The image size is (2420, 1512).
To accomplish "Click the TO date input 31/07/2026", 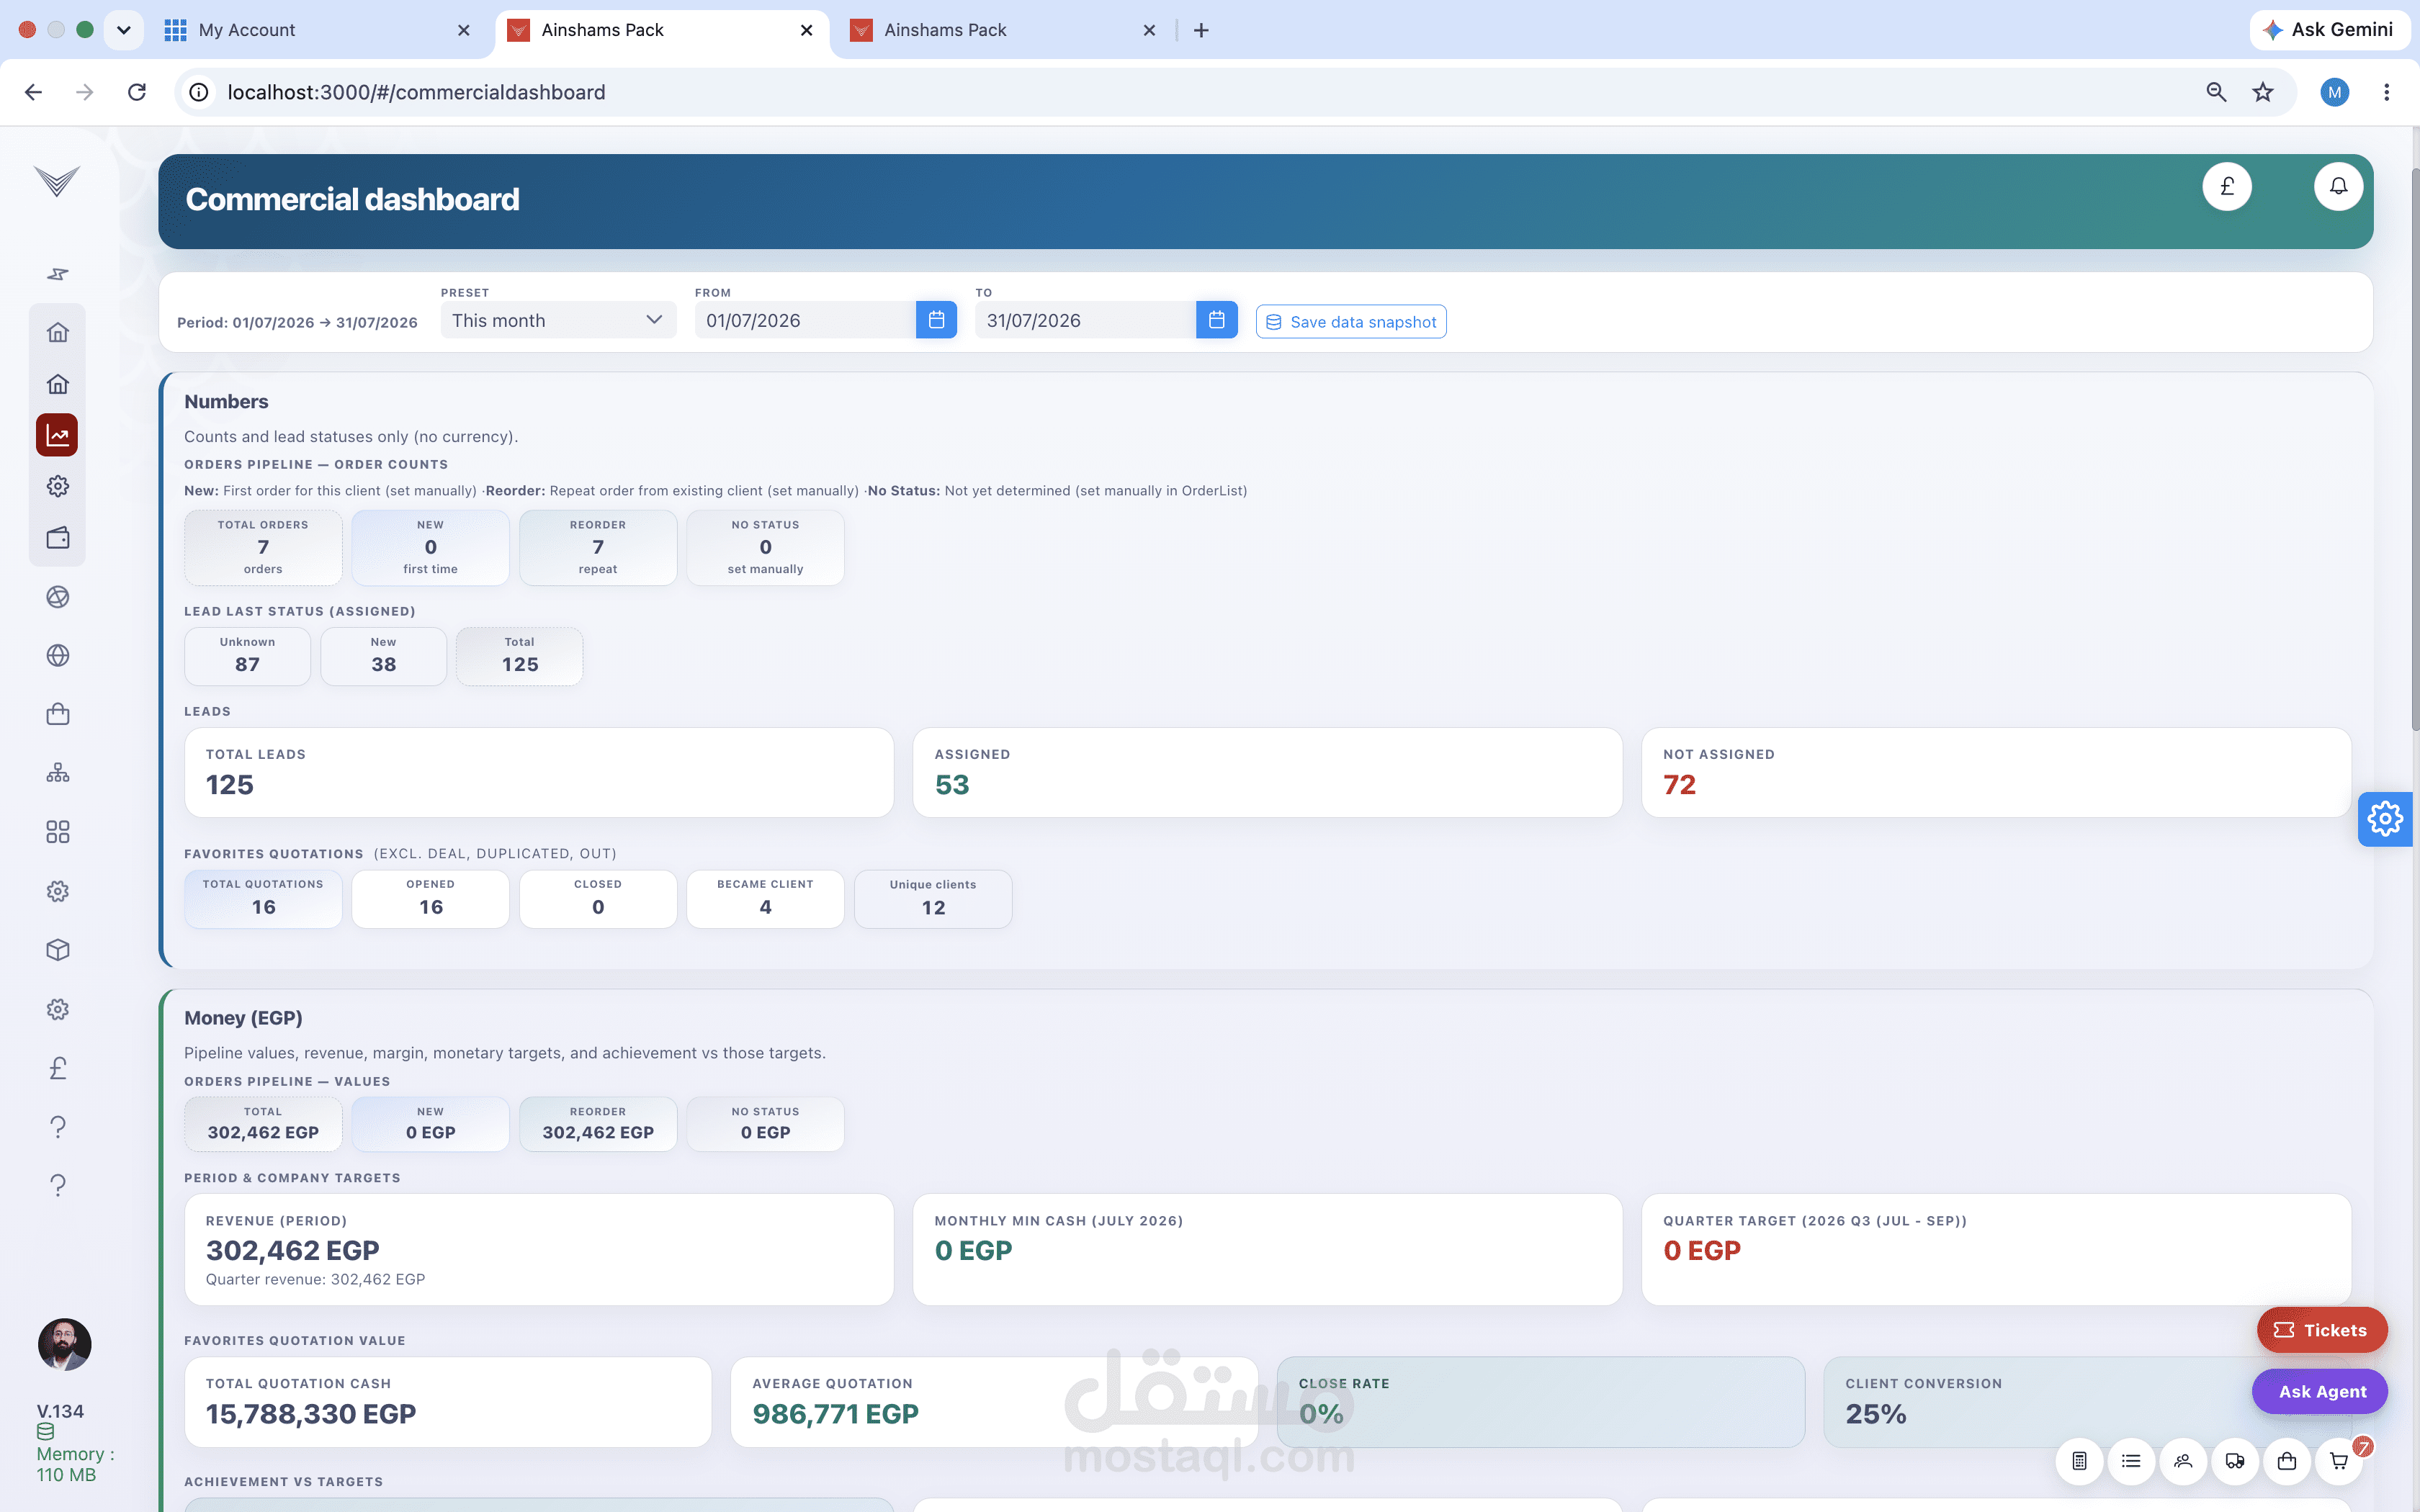I will click(1085, 320).
